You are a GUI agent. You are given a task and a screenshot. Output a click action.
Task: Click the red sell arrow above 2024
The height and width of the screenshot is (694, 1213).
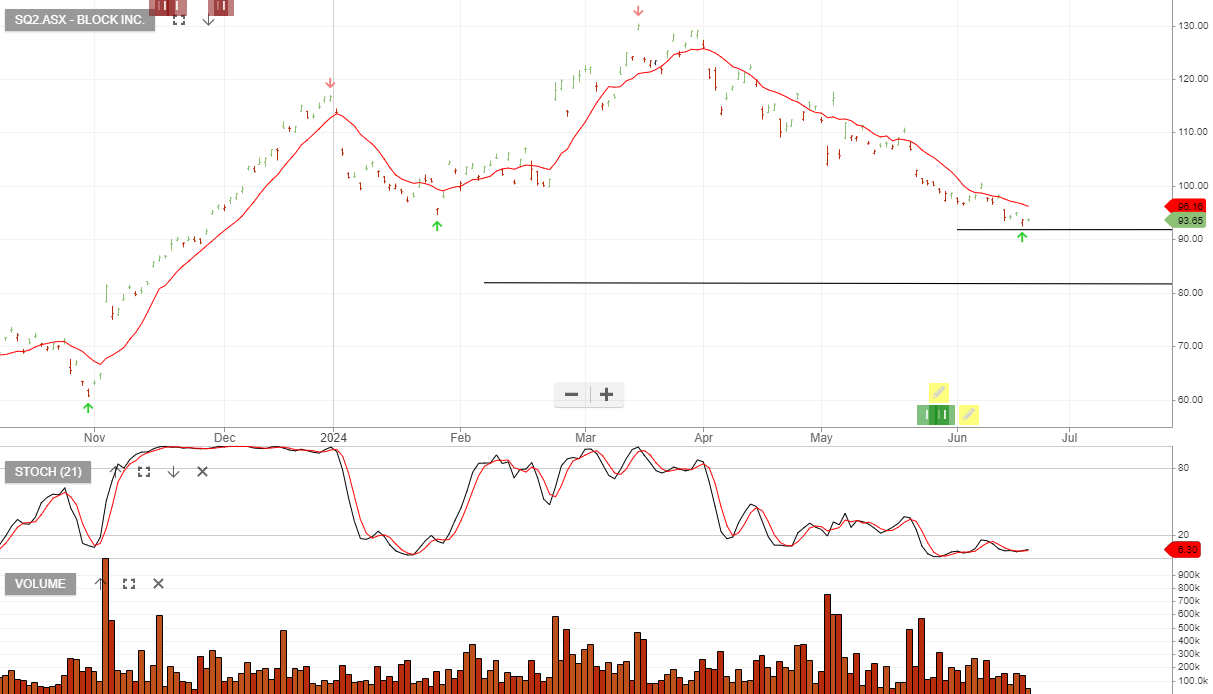331,84
